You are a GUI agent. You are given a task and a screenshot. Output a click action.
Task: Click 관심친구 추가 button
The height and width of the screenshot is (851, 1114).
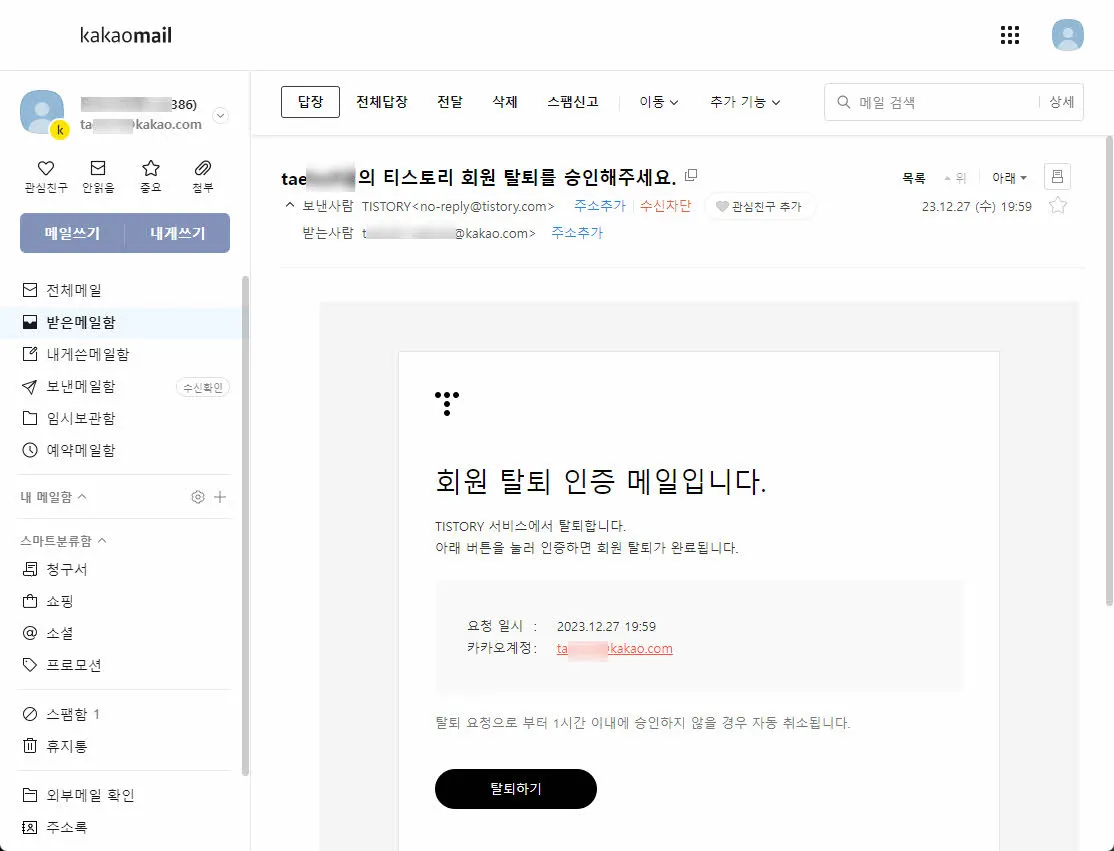tap(759, 207)
